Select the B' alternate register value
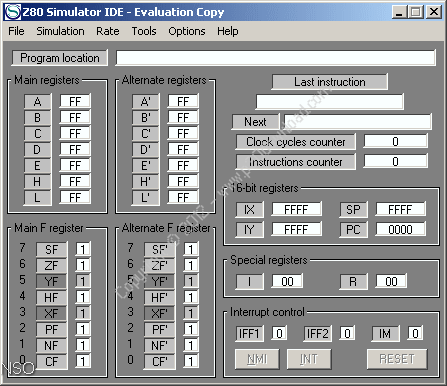 pyautogui.click(x=183, y=117)
